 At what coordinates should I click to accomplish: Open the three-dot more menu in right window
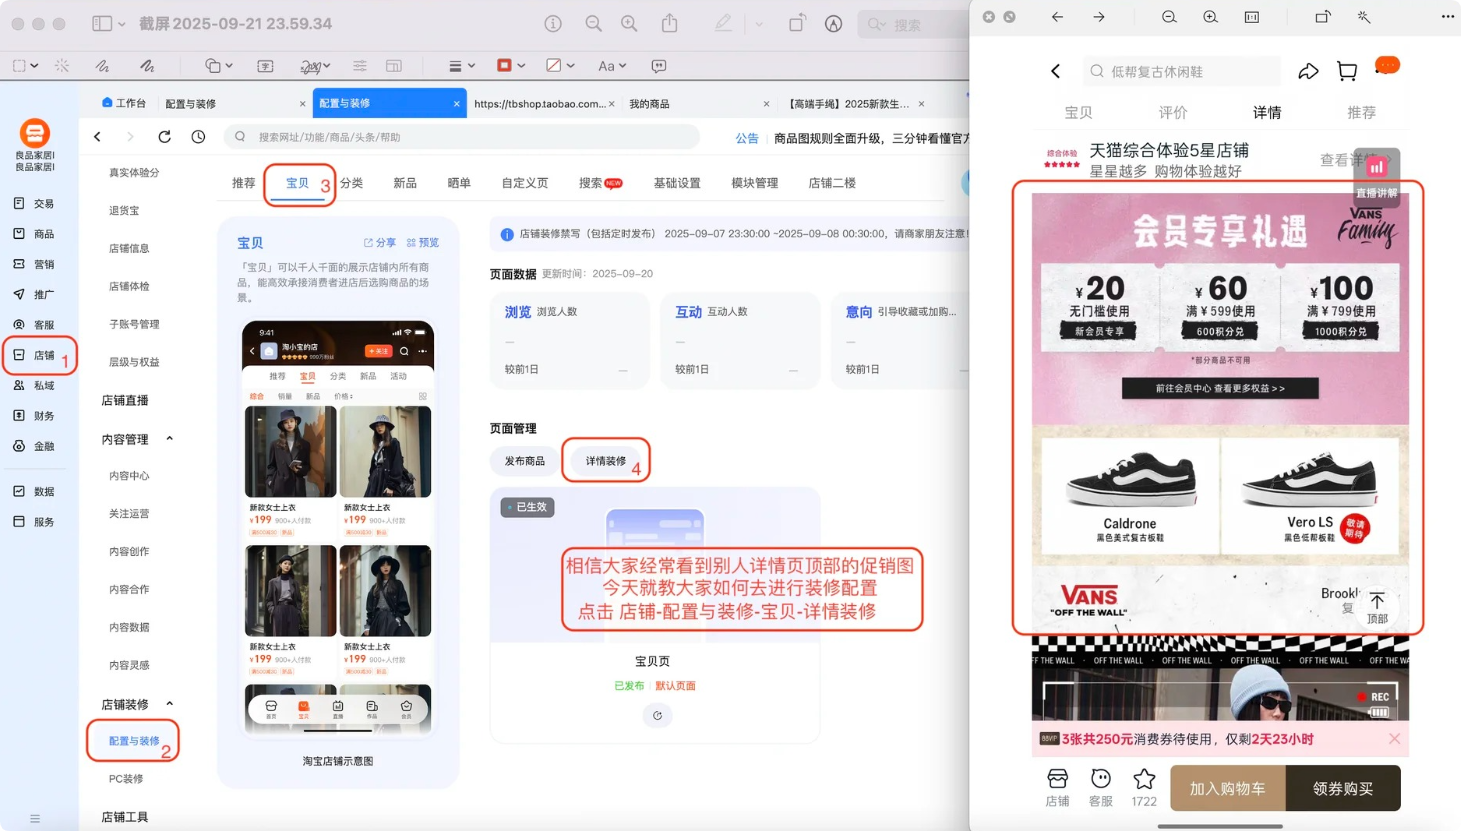pos(1448,17)
